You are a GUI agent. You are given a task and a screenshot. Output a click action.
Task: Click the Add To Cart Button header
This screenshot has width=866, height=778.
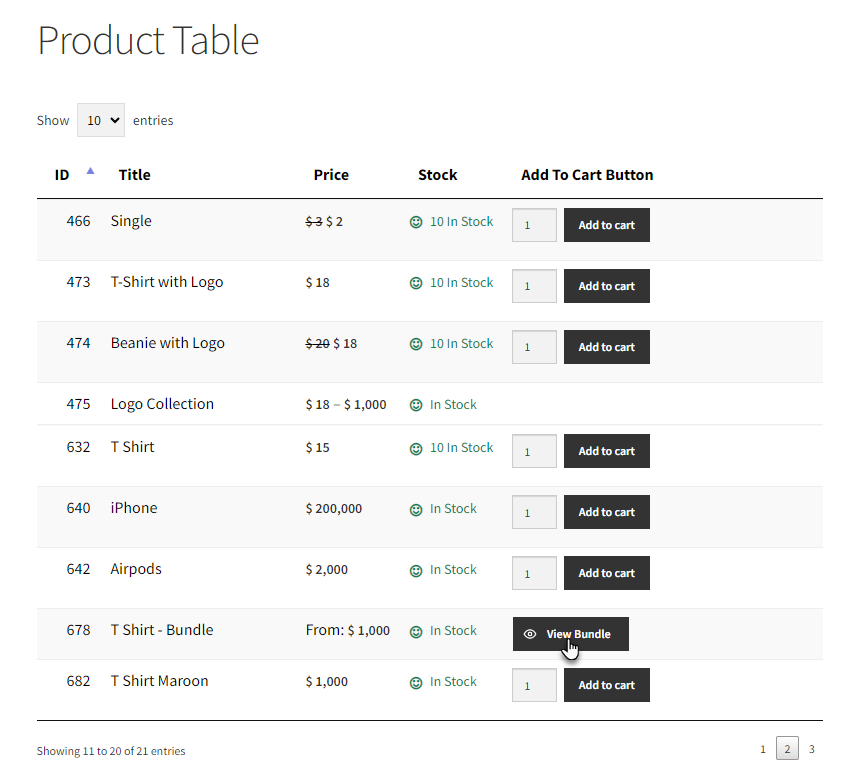coord(587,175)
